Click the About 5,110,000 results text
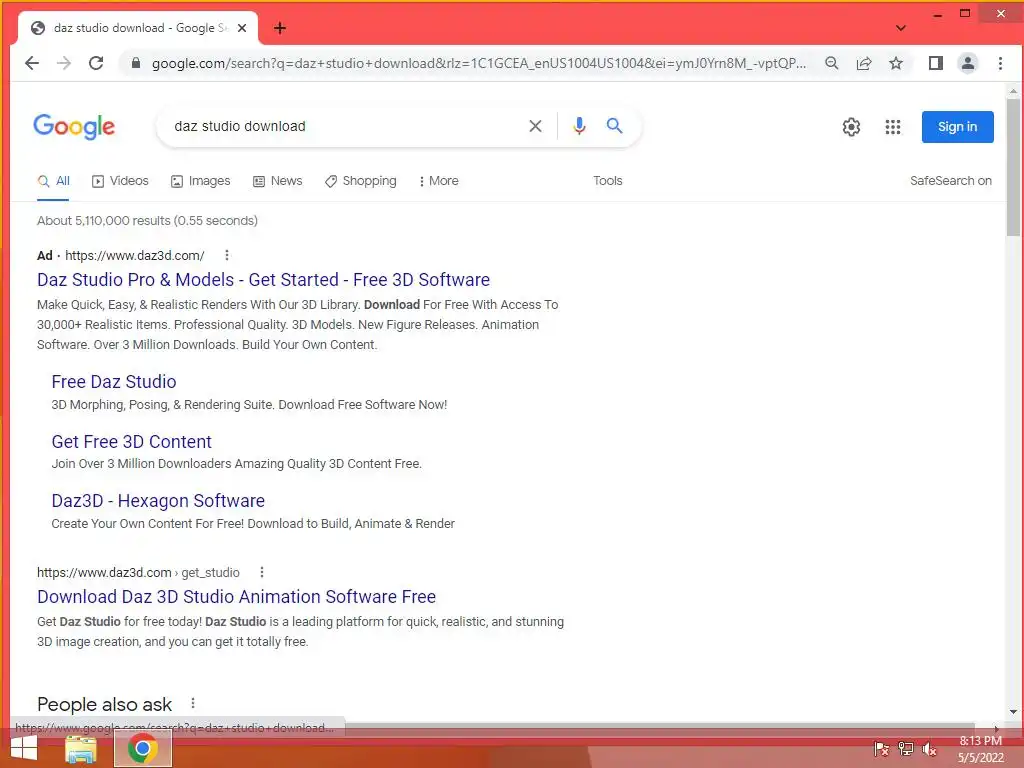This screenshot has height=768, width=1024. click(147, 221)
